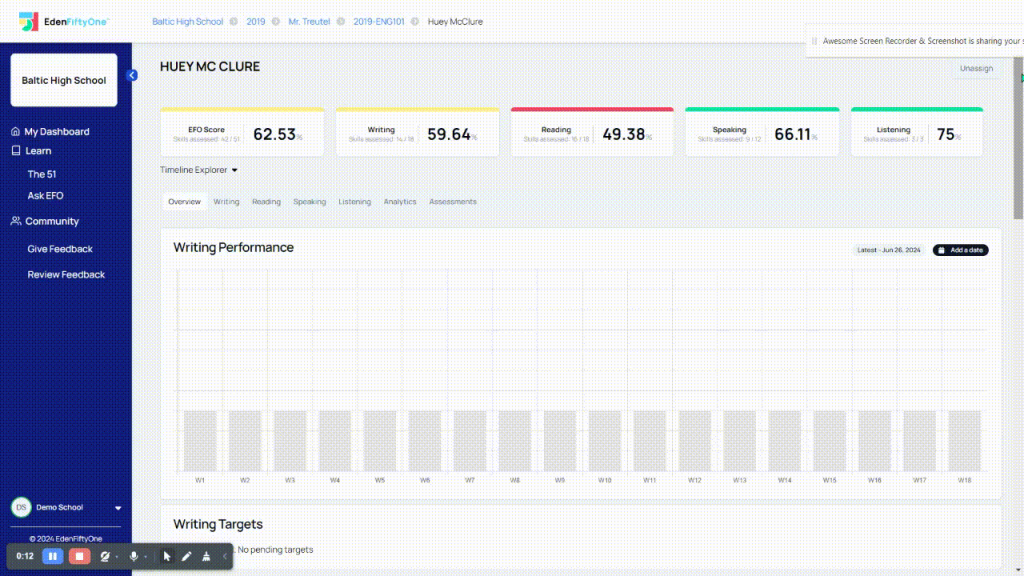Click the My Dashboard home icon
1024x576 pixels.
point(15,132)
